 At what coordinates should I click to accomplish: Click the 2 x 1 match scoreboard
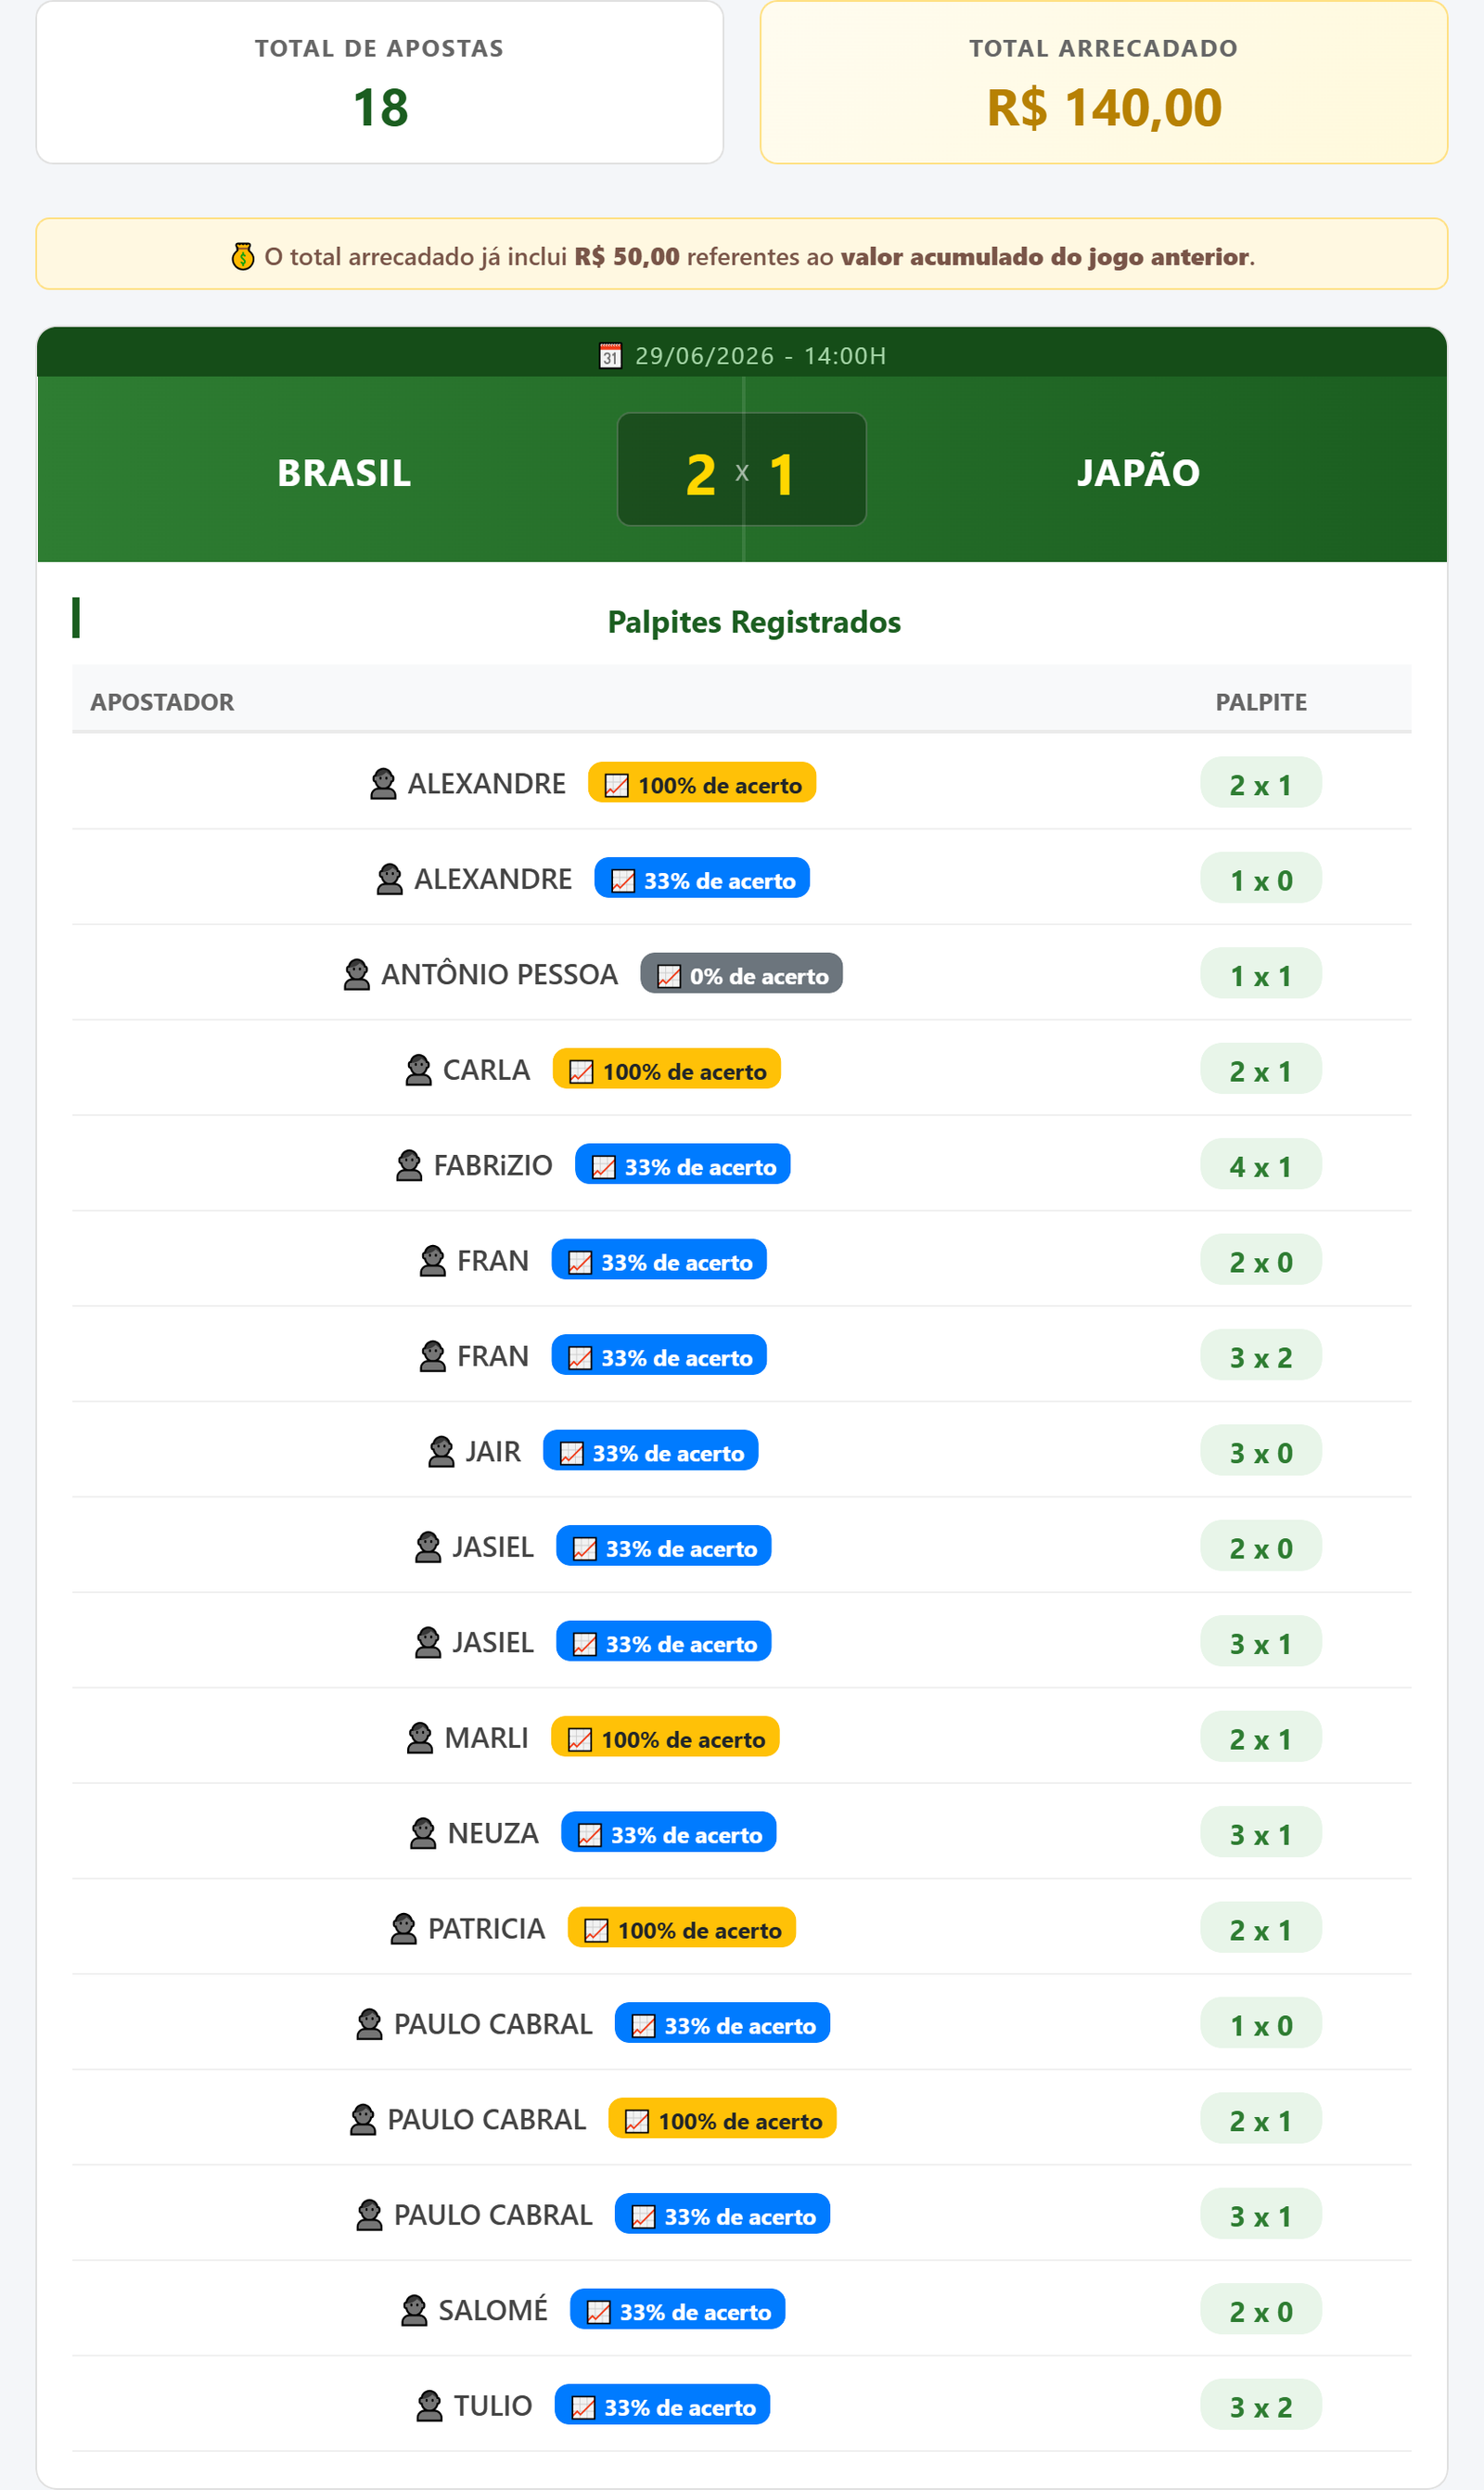[742, 469]
